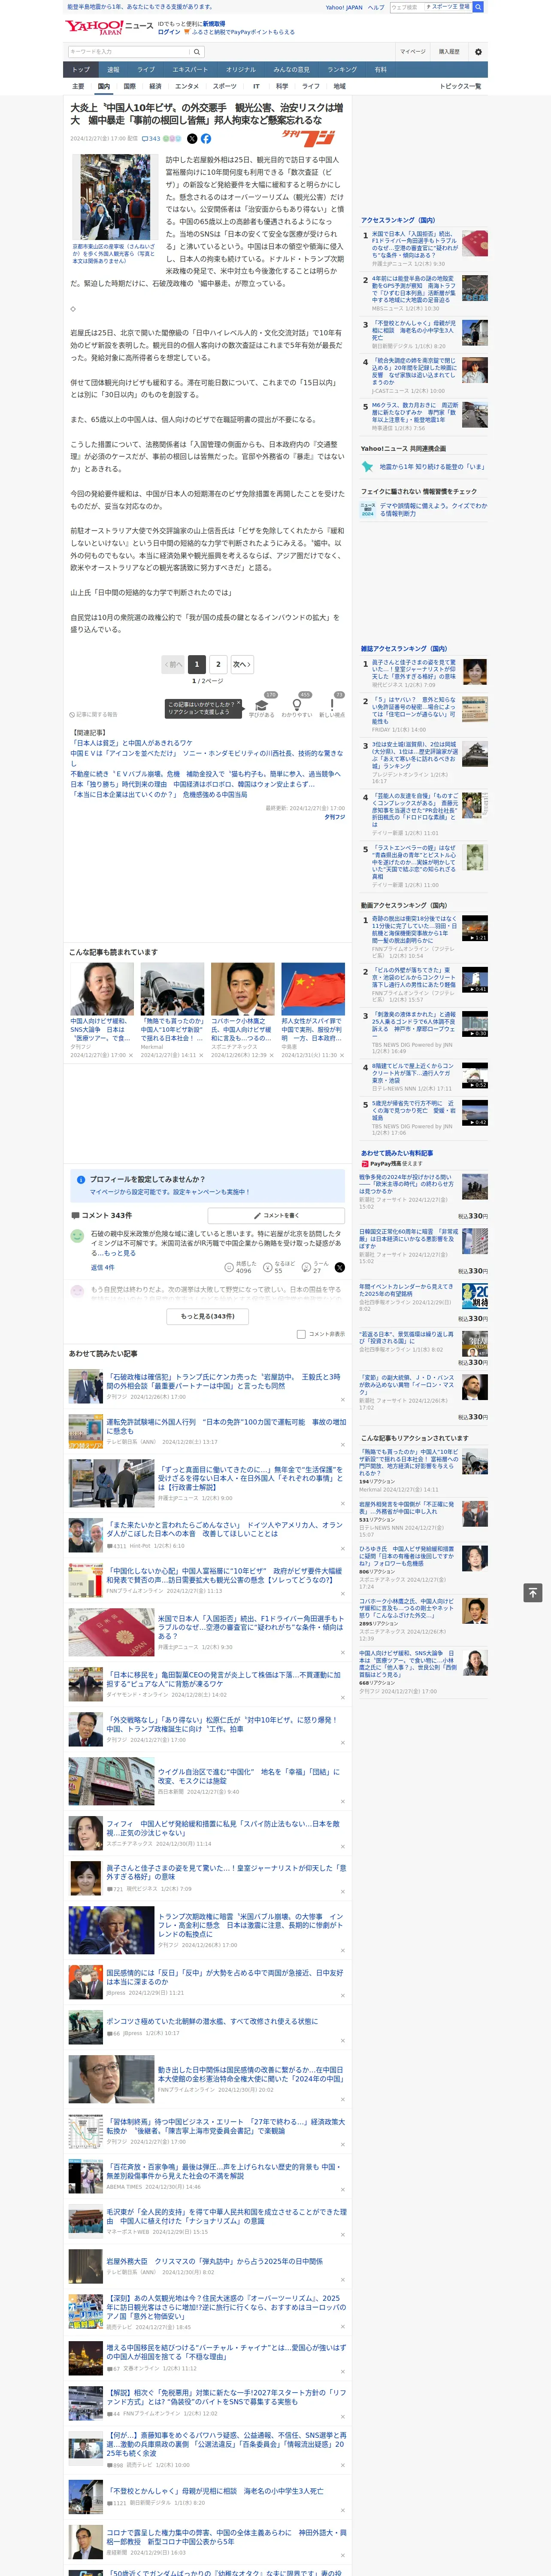
Task: Share first comment on X
Action: click(339, 1267)
